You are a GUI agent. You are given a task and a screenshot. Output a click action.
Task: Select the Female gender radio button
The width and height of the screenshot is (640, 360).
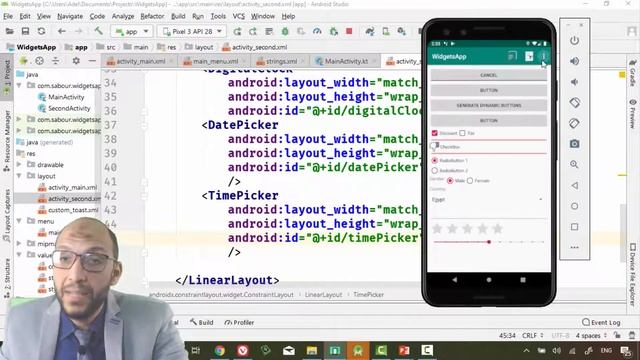[470, 180]
